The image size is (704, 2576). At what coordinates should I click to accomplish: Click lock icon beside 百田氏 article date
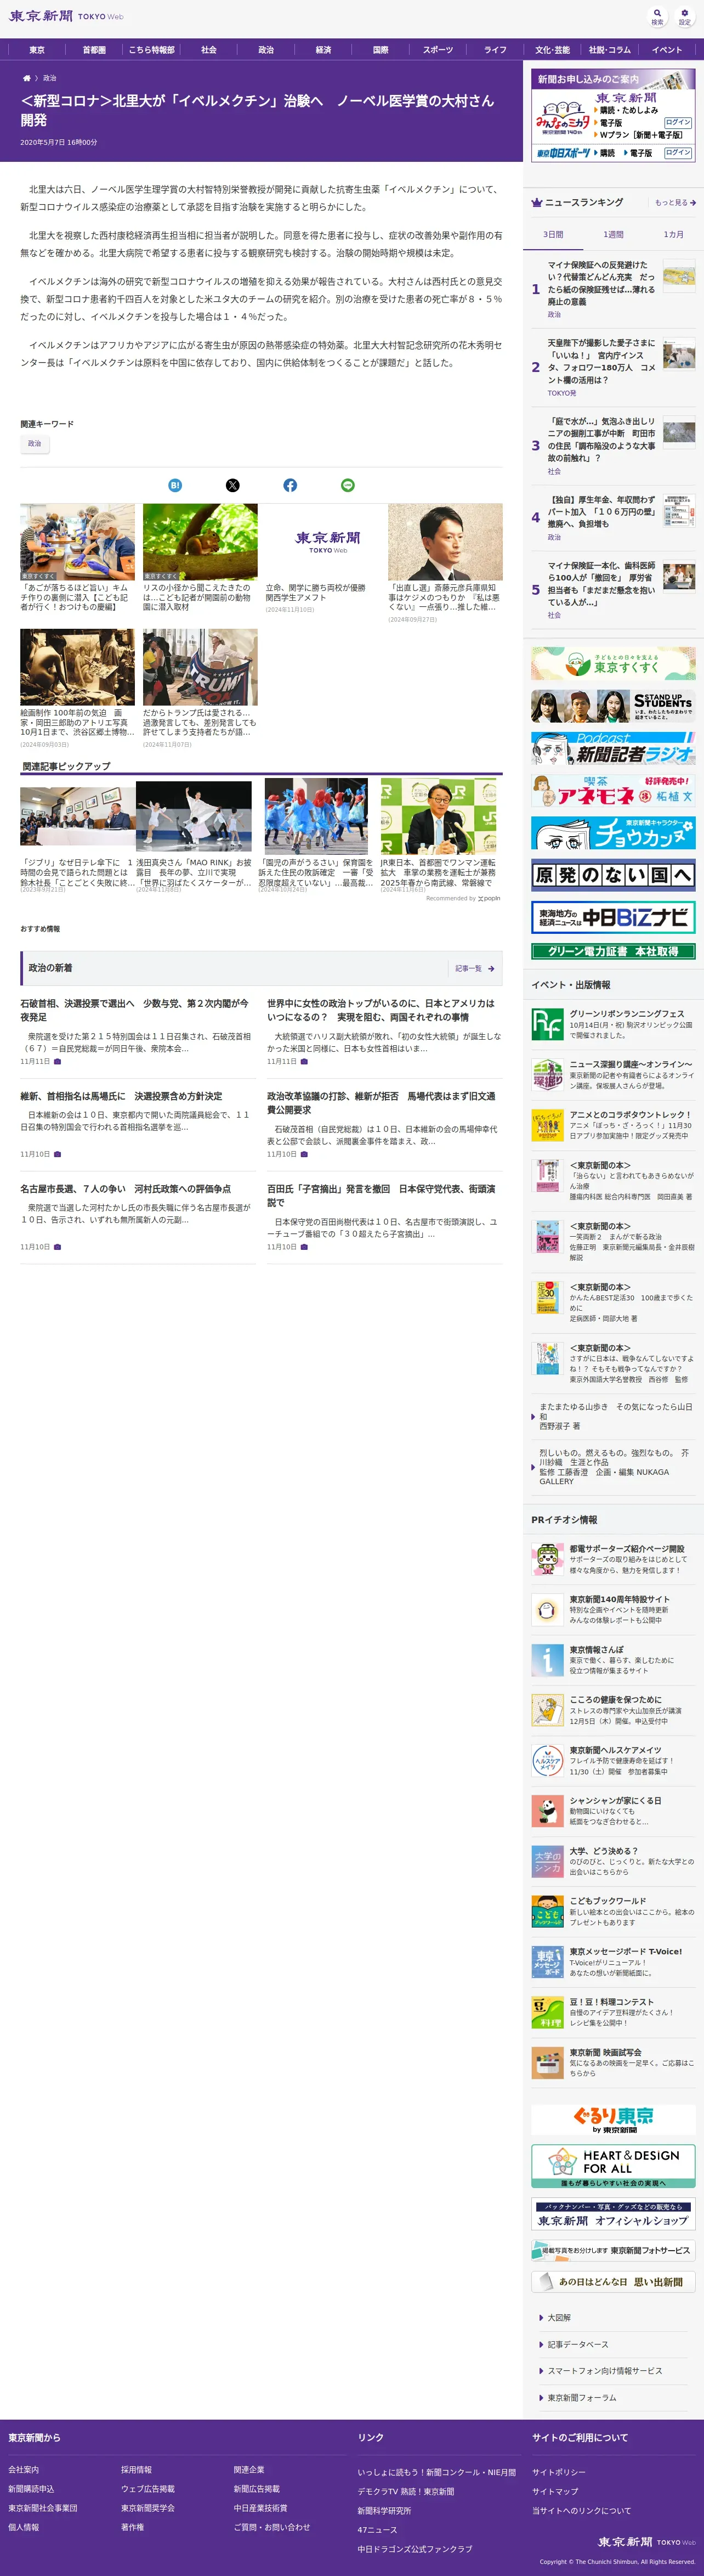[304, 1247]
